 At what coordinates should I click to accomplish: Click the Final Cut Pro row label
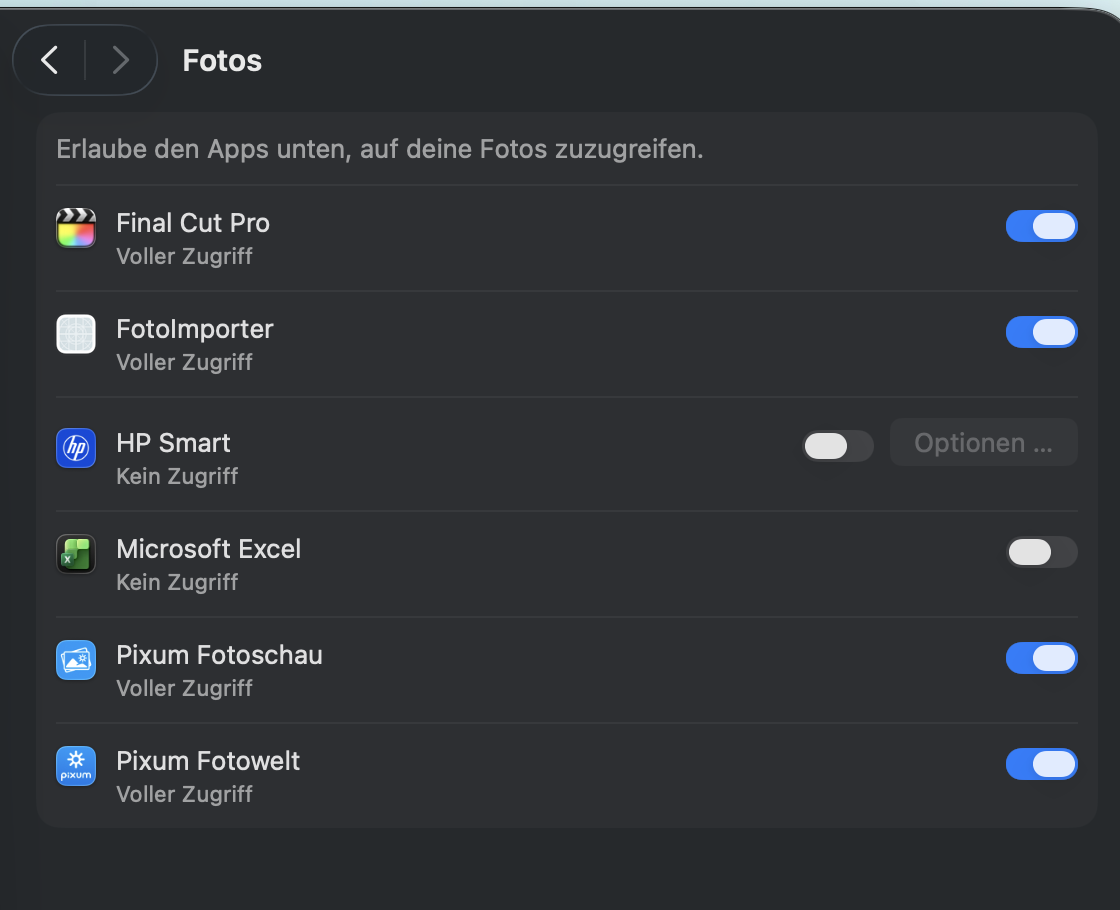tap(193, 223)
